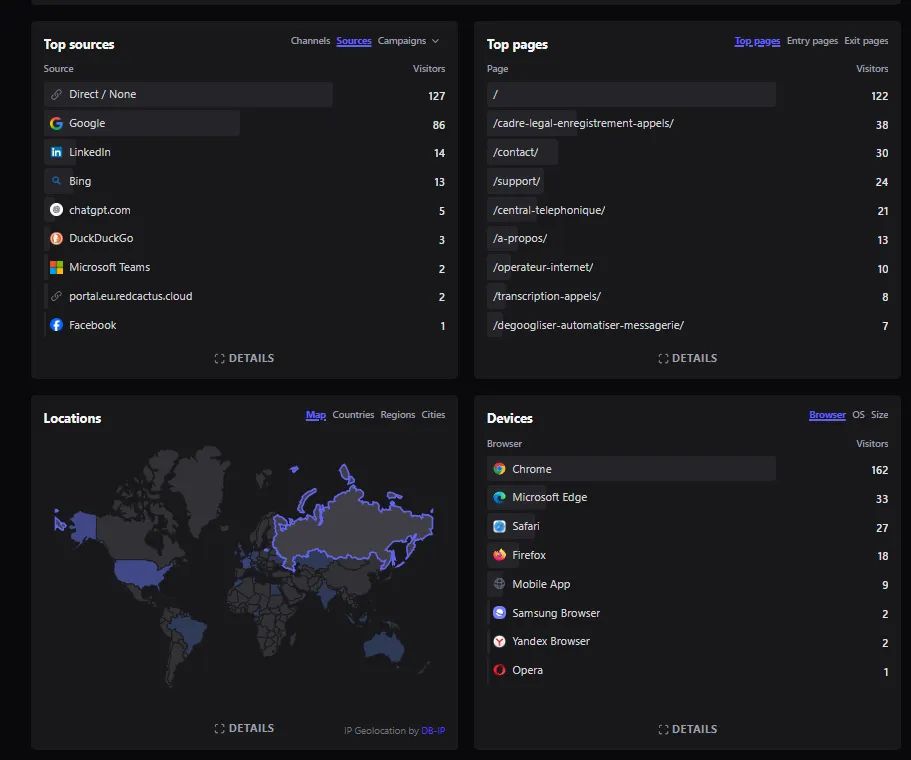Open DETAILS for Devices
Viewport: 911px width, 760px height.
[687, 729]
